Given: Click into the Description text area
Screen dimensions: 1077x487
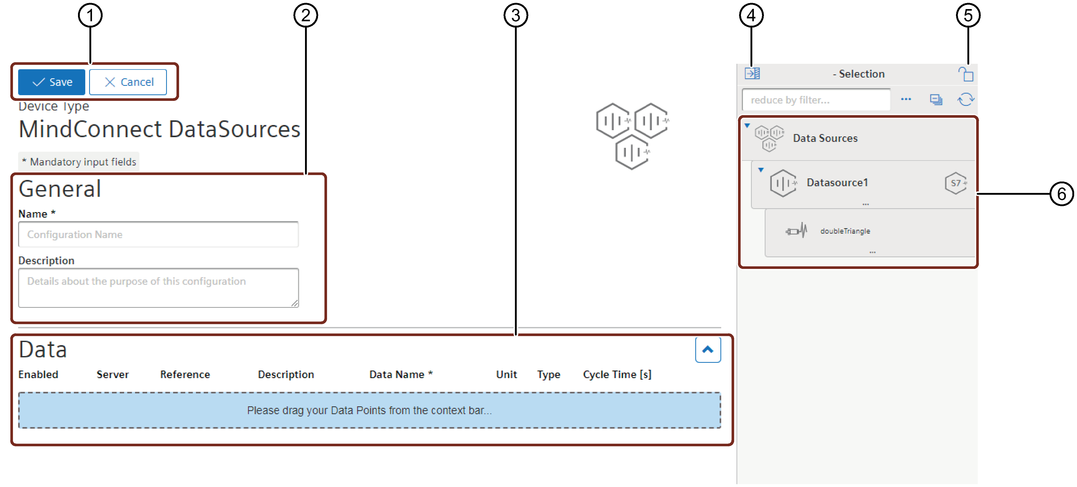Looking at the screenshot, I should 159,287.
